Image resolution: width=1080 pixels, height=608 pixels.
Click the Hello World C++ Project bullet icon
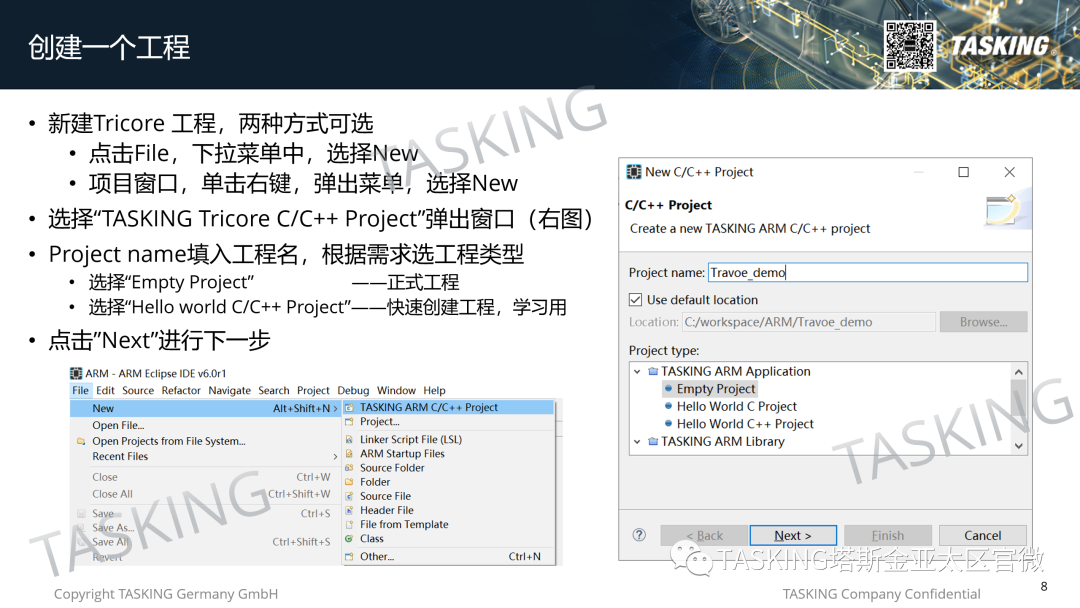[x=668, y=423]
